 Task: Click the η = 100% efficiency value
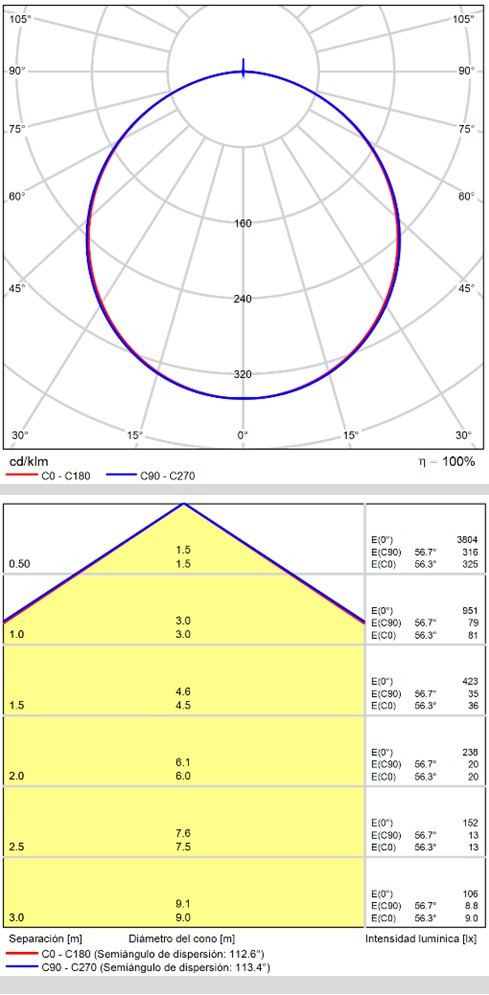tap(443, 461)
